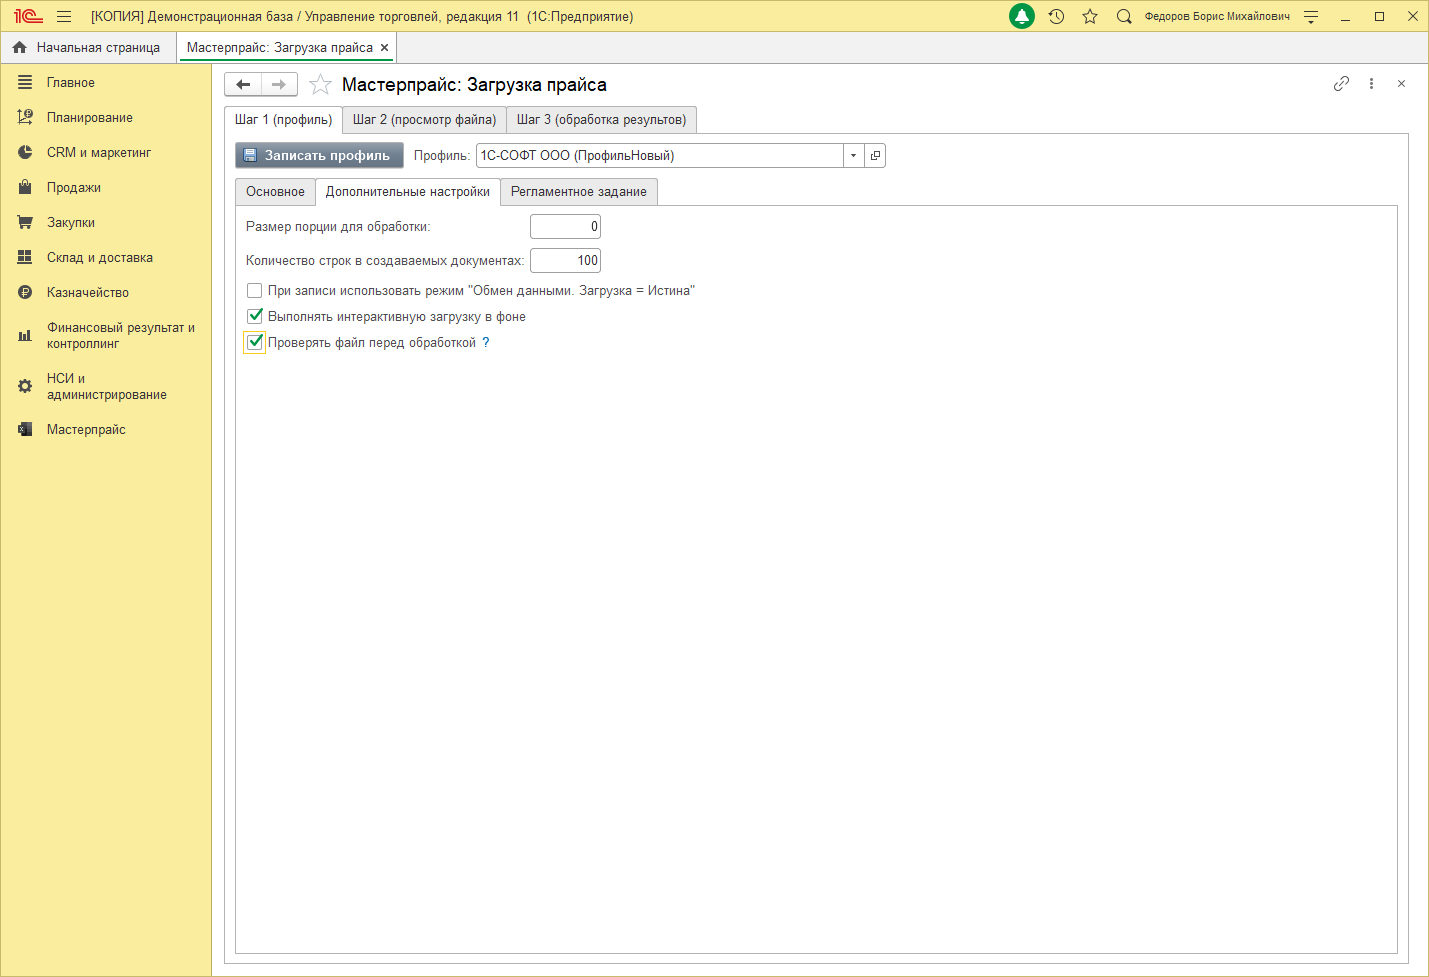
Task: Navigate back with left arrow
Action: [x=243, y=85]
